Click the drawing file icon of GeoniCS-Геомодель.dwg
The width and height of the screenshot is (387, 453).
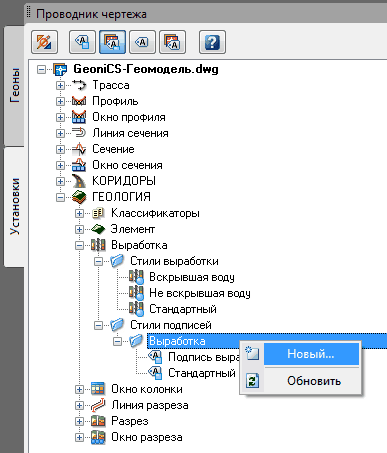click(x=60, y=69)
